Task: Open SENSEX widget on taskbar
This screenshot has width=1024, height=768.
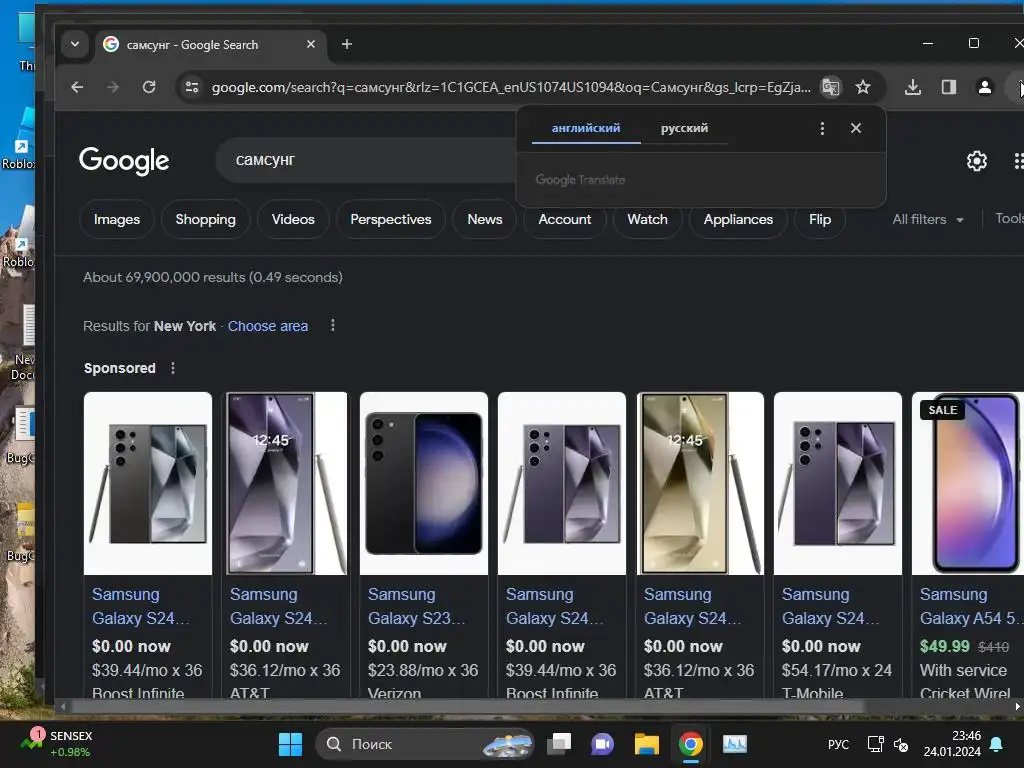Action: coord(57,744)
